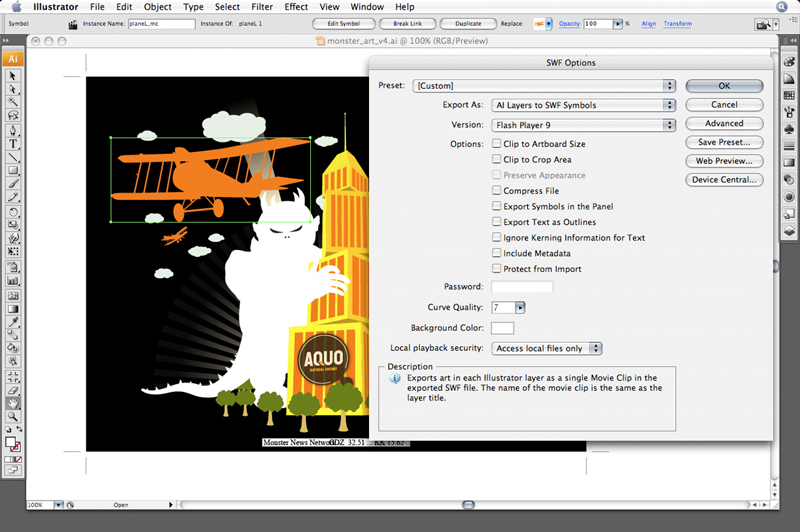Select the Rectangle tool
The image size is (800, 532).
[x=14, y=171]
